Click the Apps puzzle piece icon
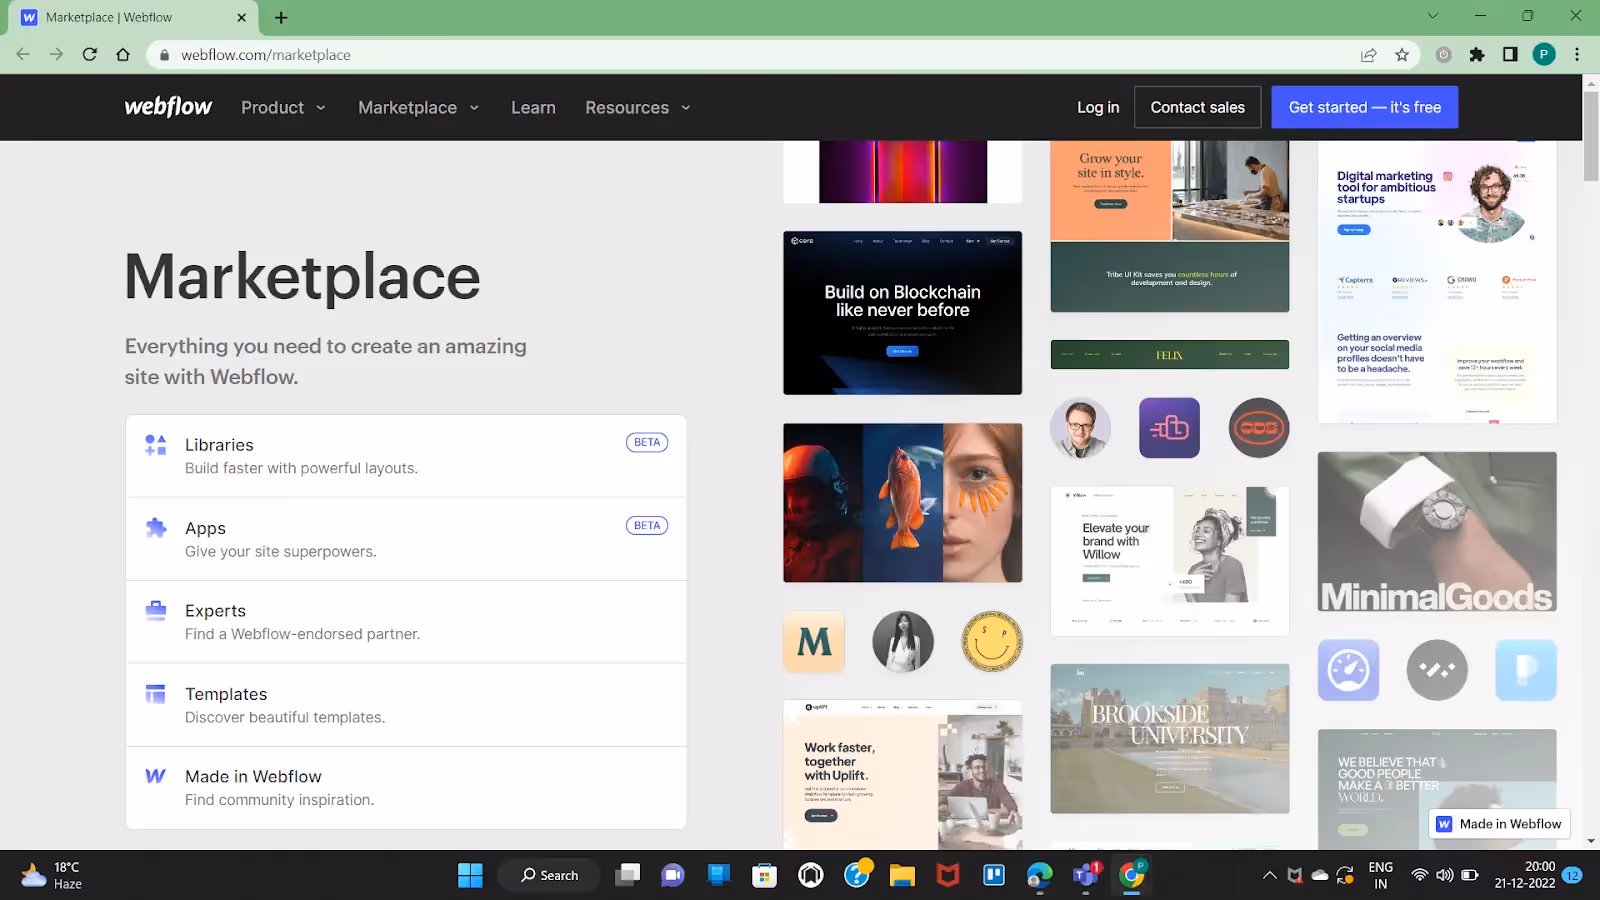This screenshot has height=900, width=1600. (x=156, y=528)
